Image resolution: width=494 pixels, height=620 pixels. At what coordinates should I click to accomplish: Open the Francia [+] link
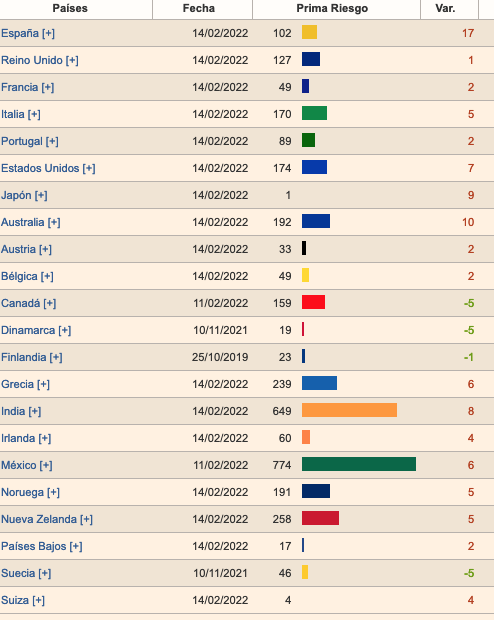click(27, 87)
